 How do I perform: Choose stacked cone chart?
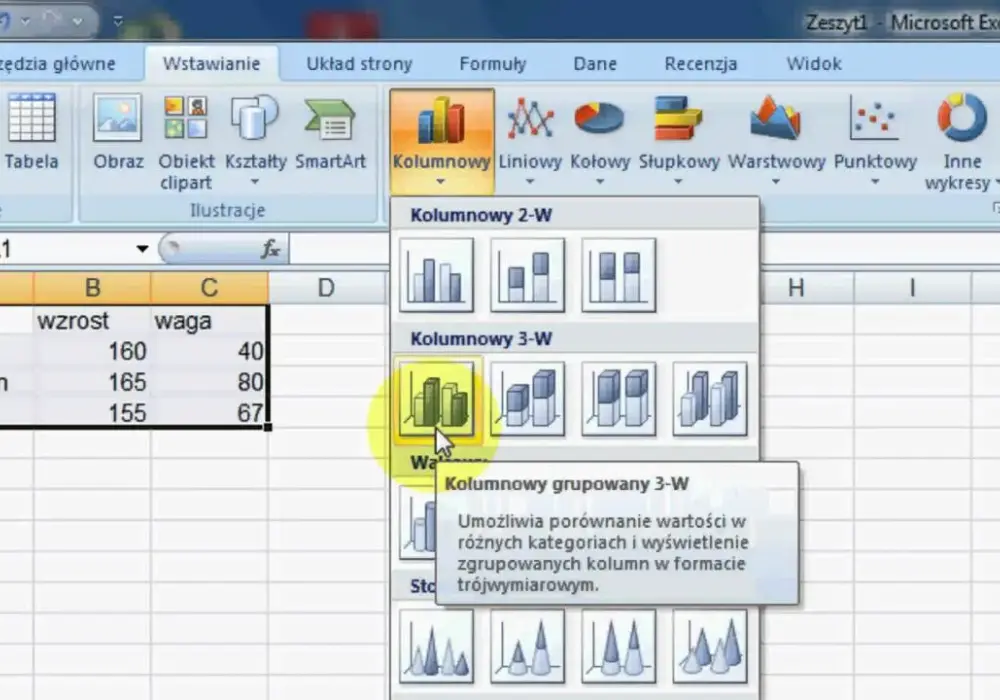click(x=527, y=646)
